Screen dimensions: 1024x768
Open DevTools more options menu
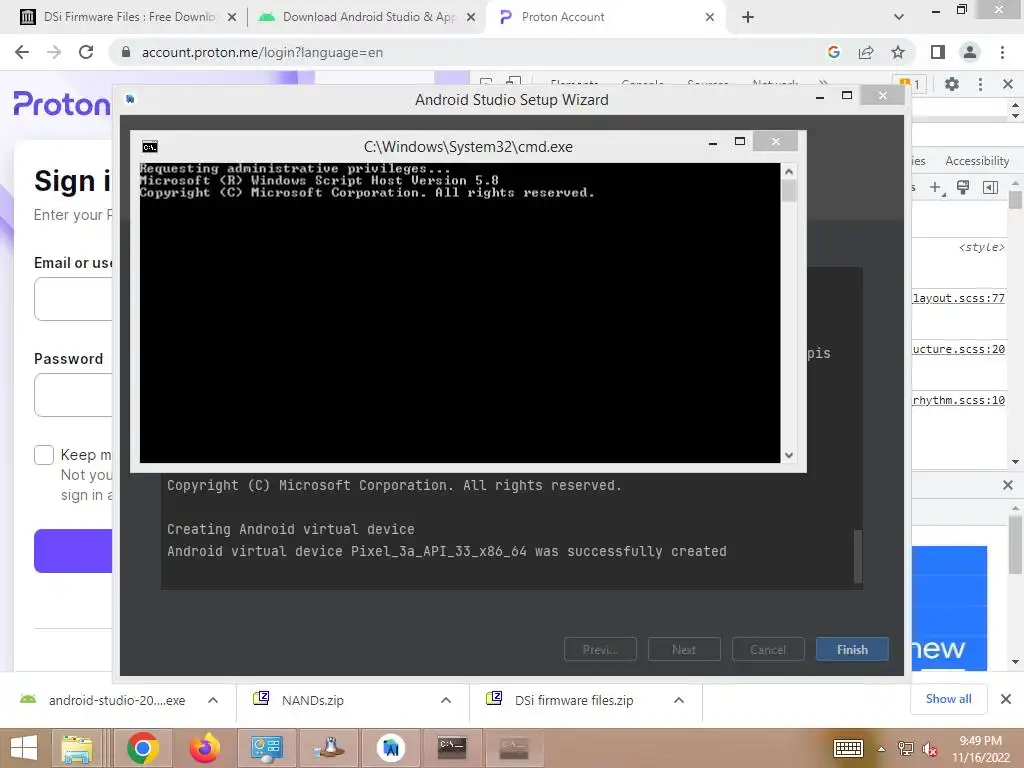(x=980, y=84)
